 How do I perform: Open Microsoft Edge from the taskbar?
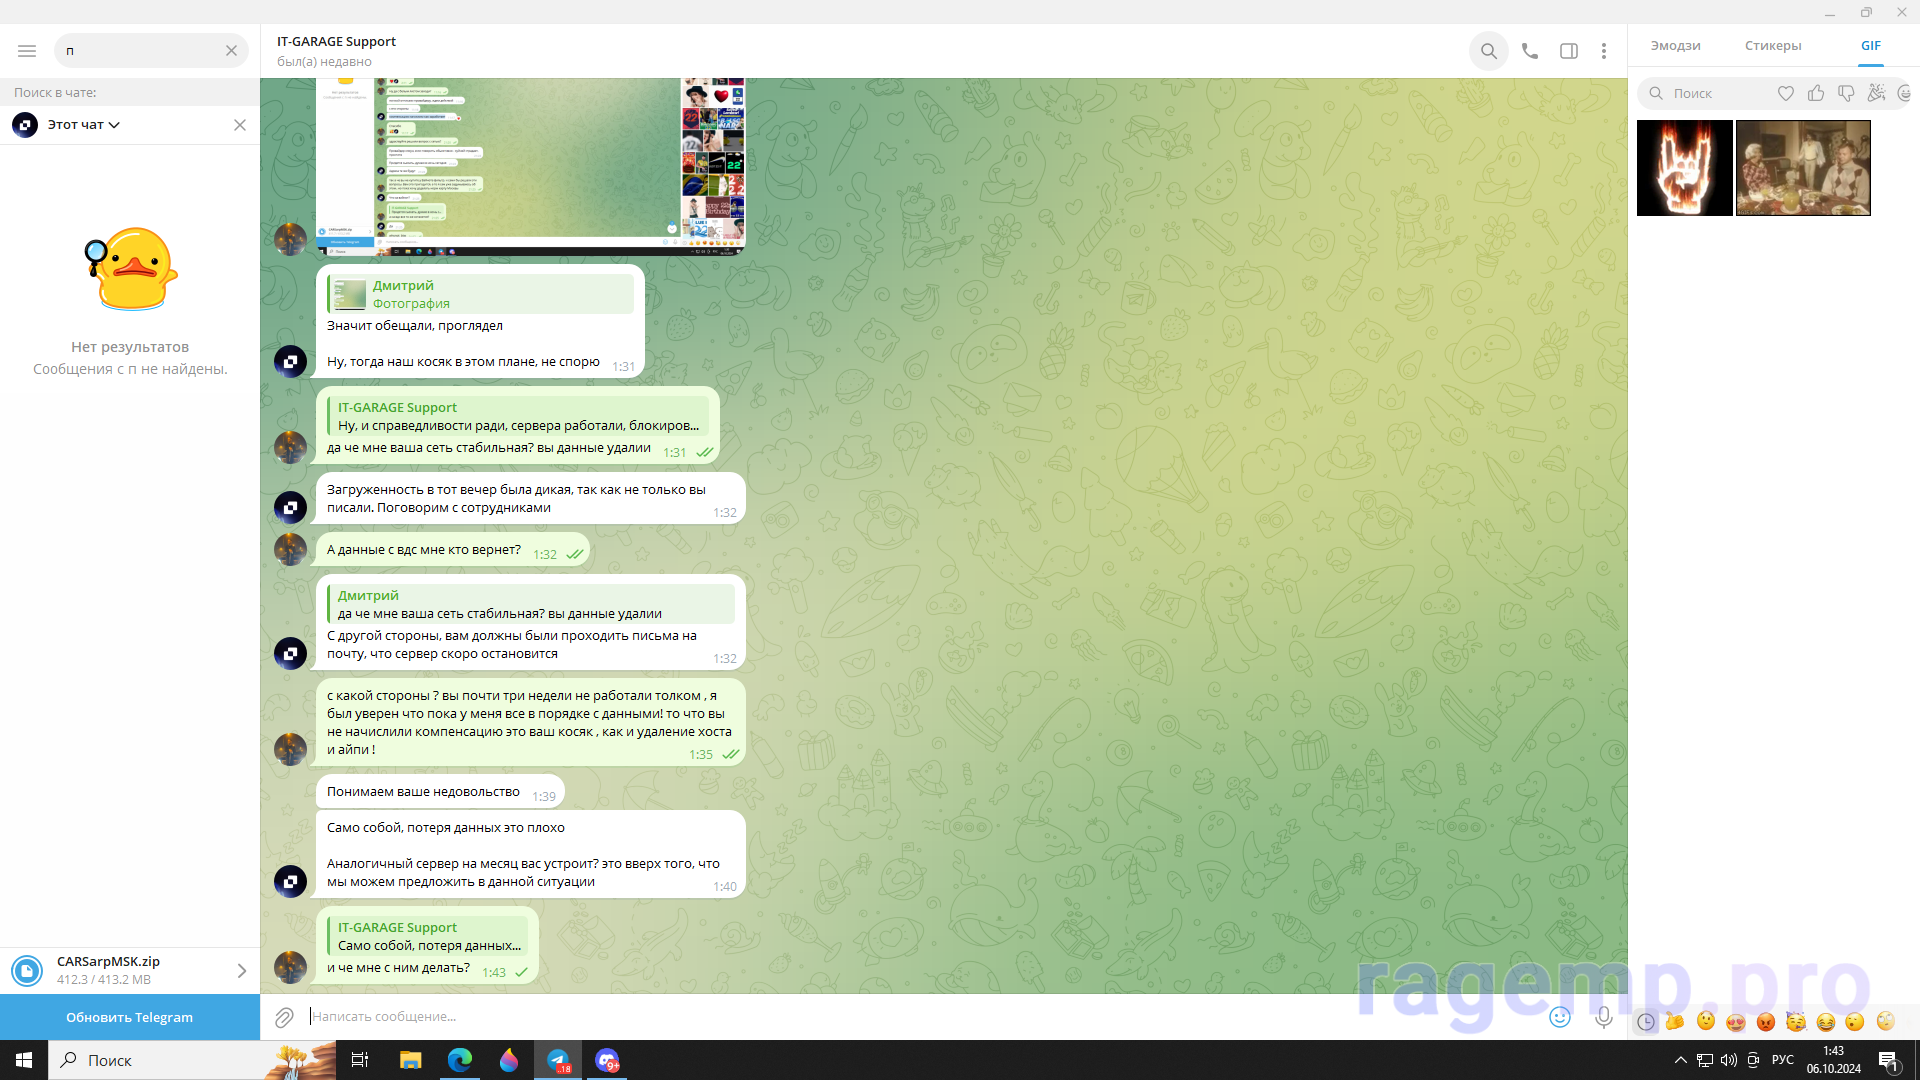click(x=459, y=1060)
